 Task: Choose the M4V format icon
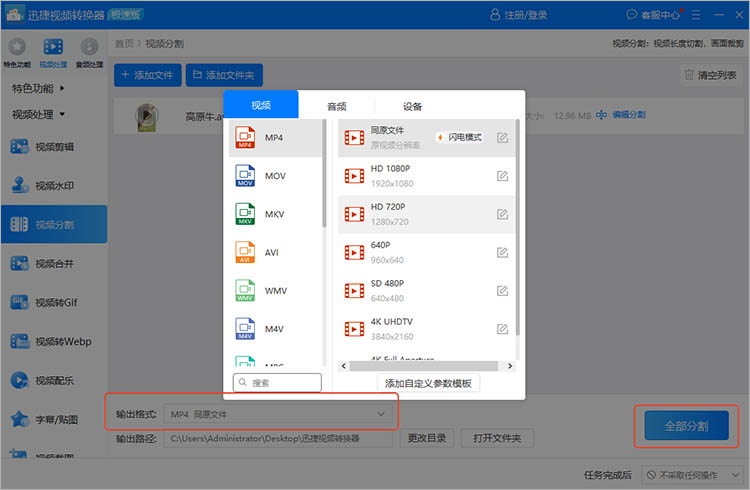[245, 329]
